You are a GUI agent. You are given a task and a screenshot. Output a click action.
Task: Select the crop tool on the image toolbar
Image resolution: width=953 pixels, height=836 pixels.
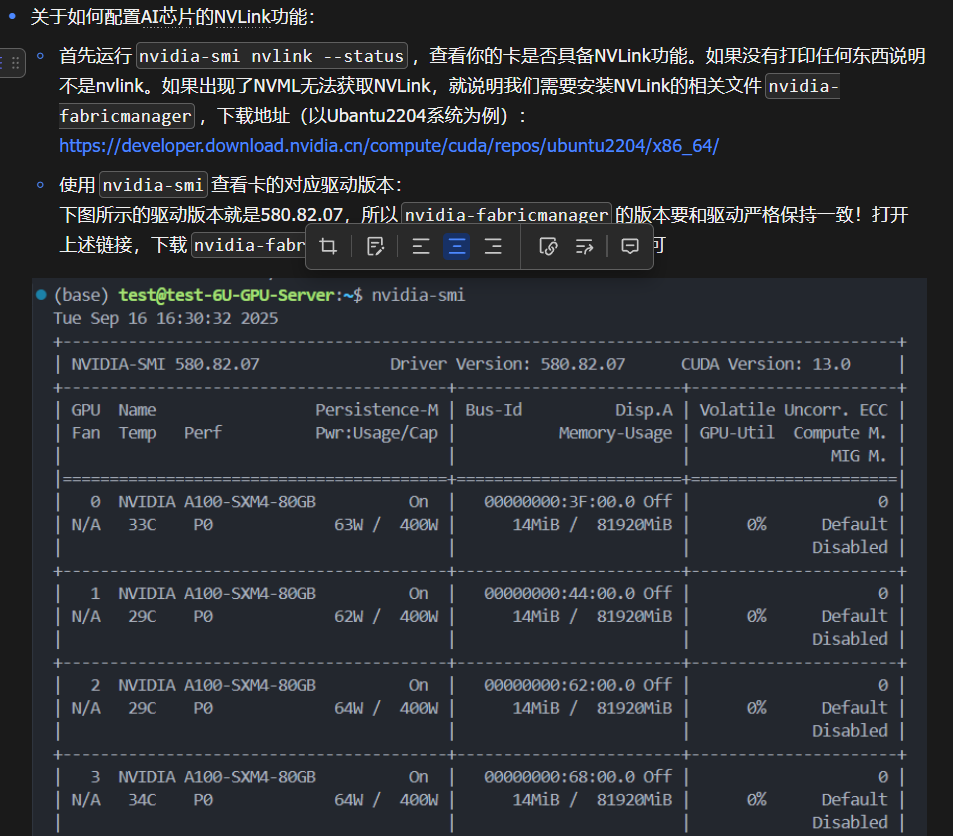[328, 245]
